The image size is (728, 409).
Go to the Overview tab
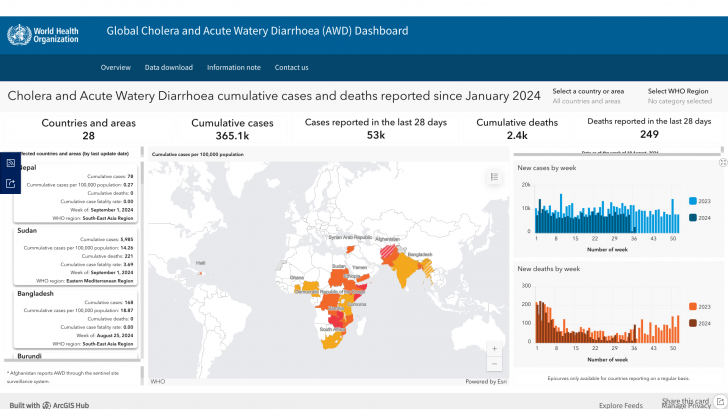pyautogui.click(x=115, y=67)
